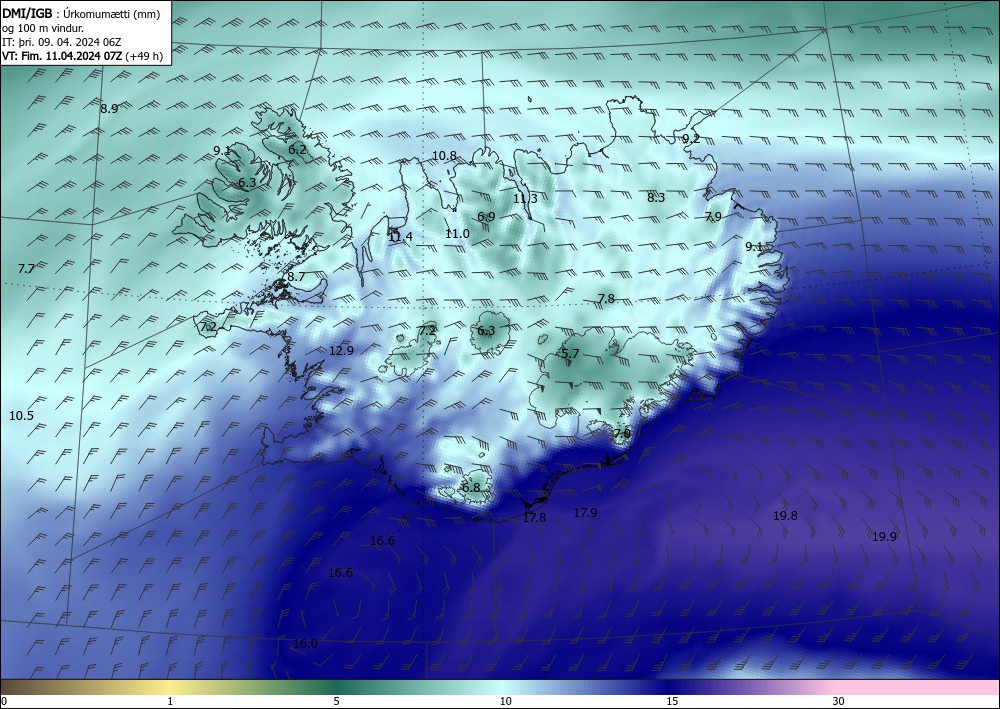Click the 12.9 value label
The image size is (1000, 709).
tap(341, 350)
